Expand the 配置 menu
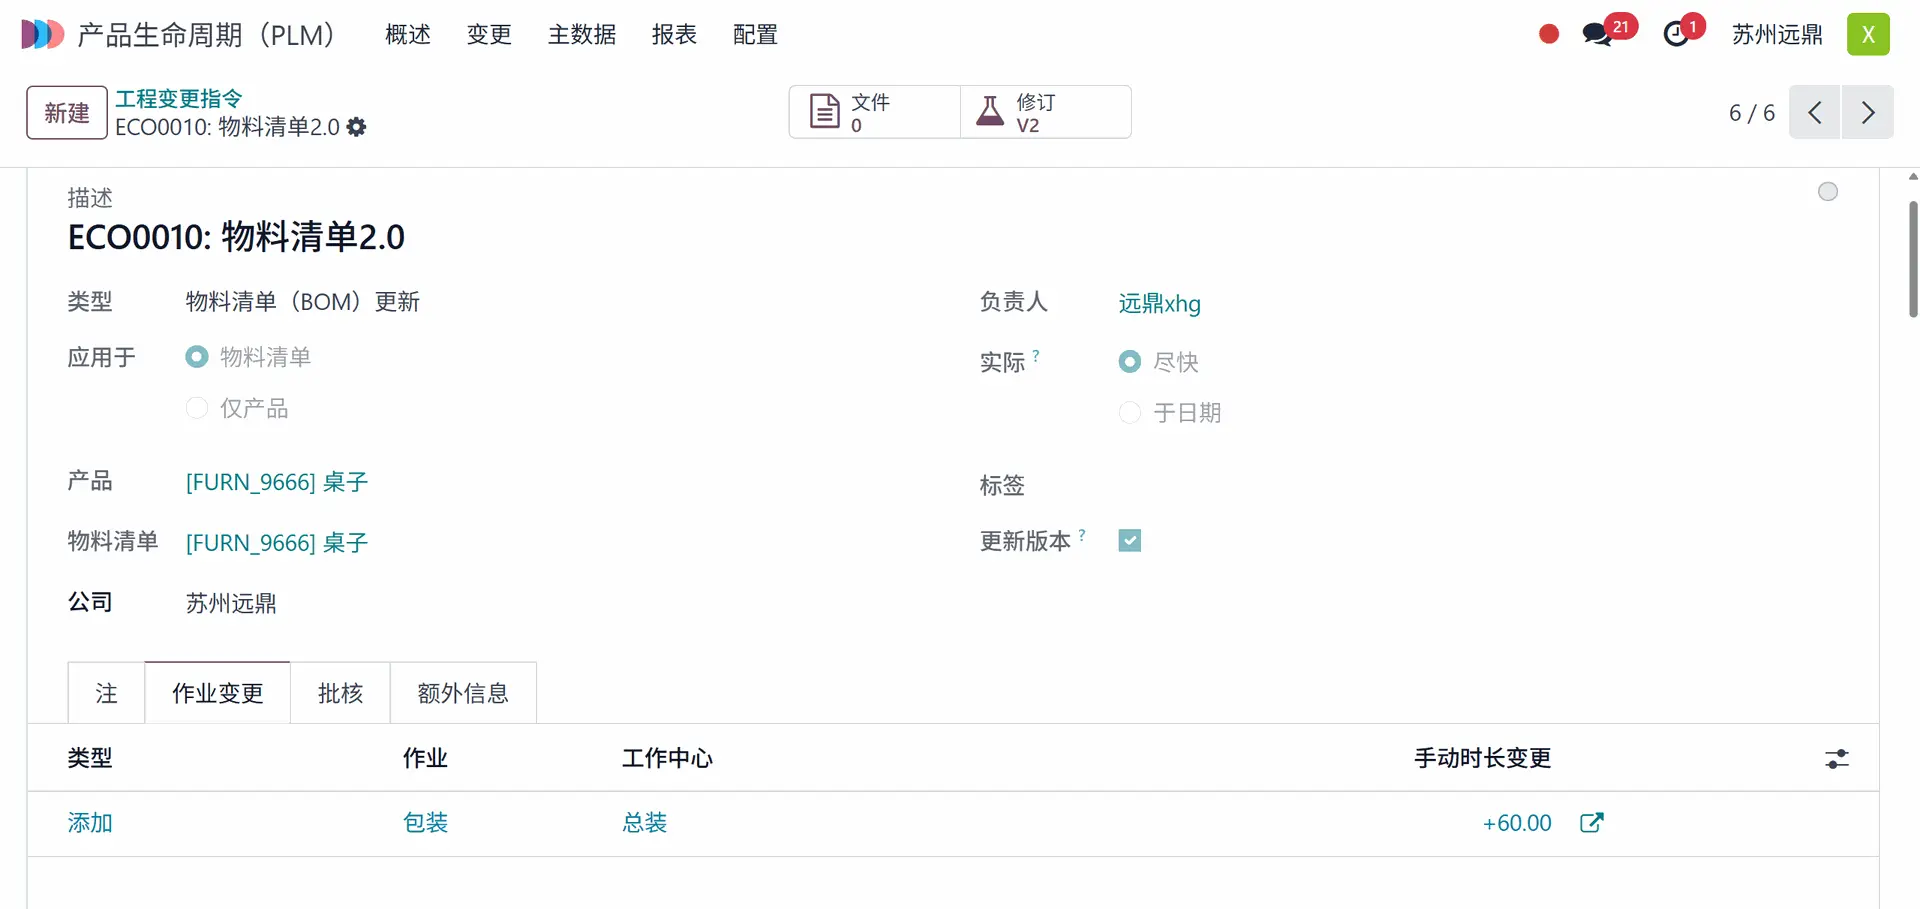The height and width of the screenshot is (909, 1920). 754,35
